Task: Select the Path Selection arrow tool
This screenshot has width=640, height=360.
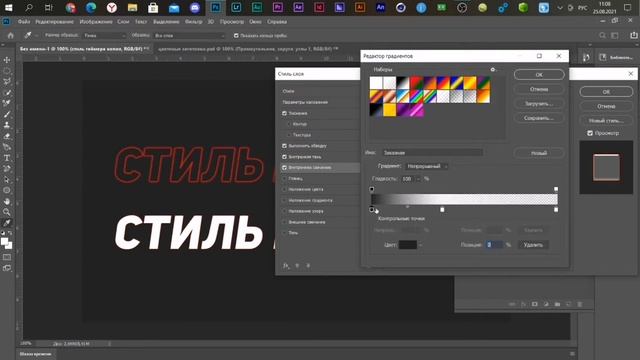Action: [7, 180]
